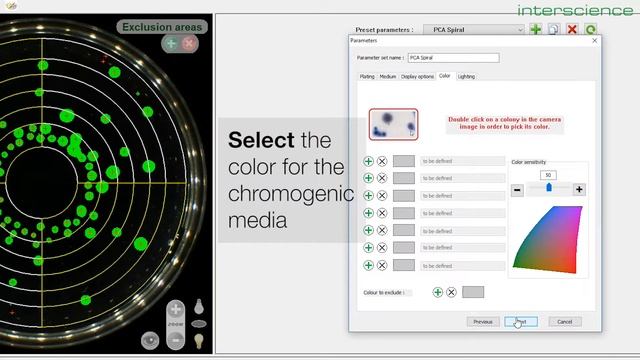Image resolution: width=640 pixels, height=360 pixels.
Task: Click first row 'to be defined' field
Action: click(x=462, y=161)
